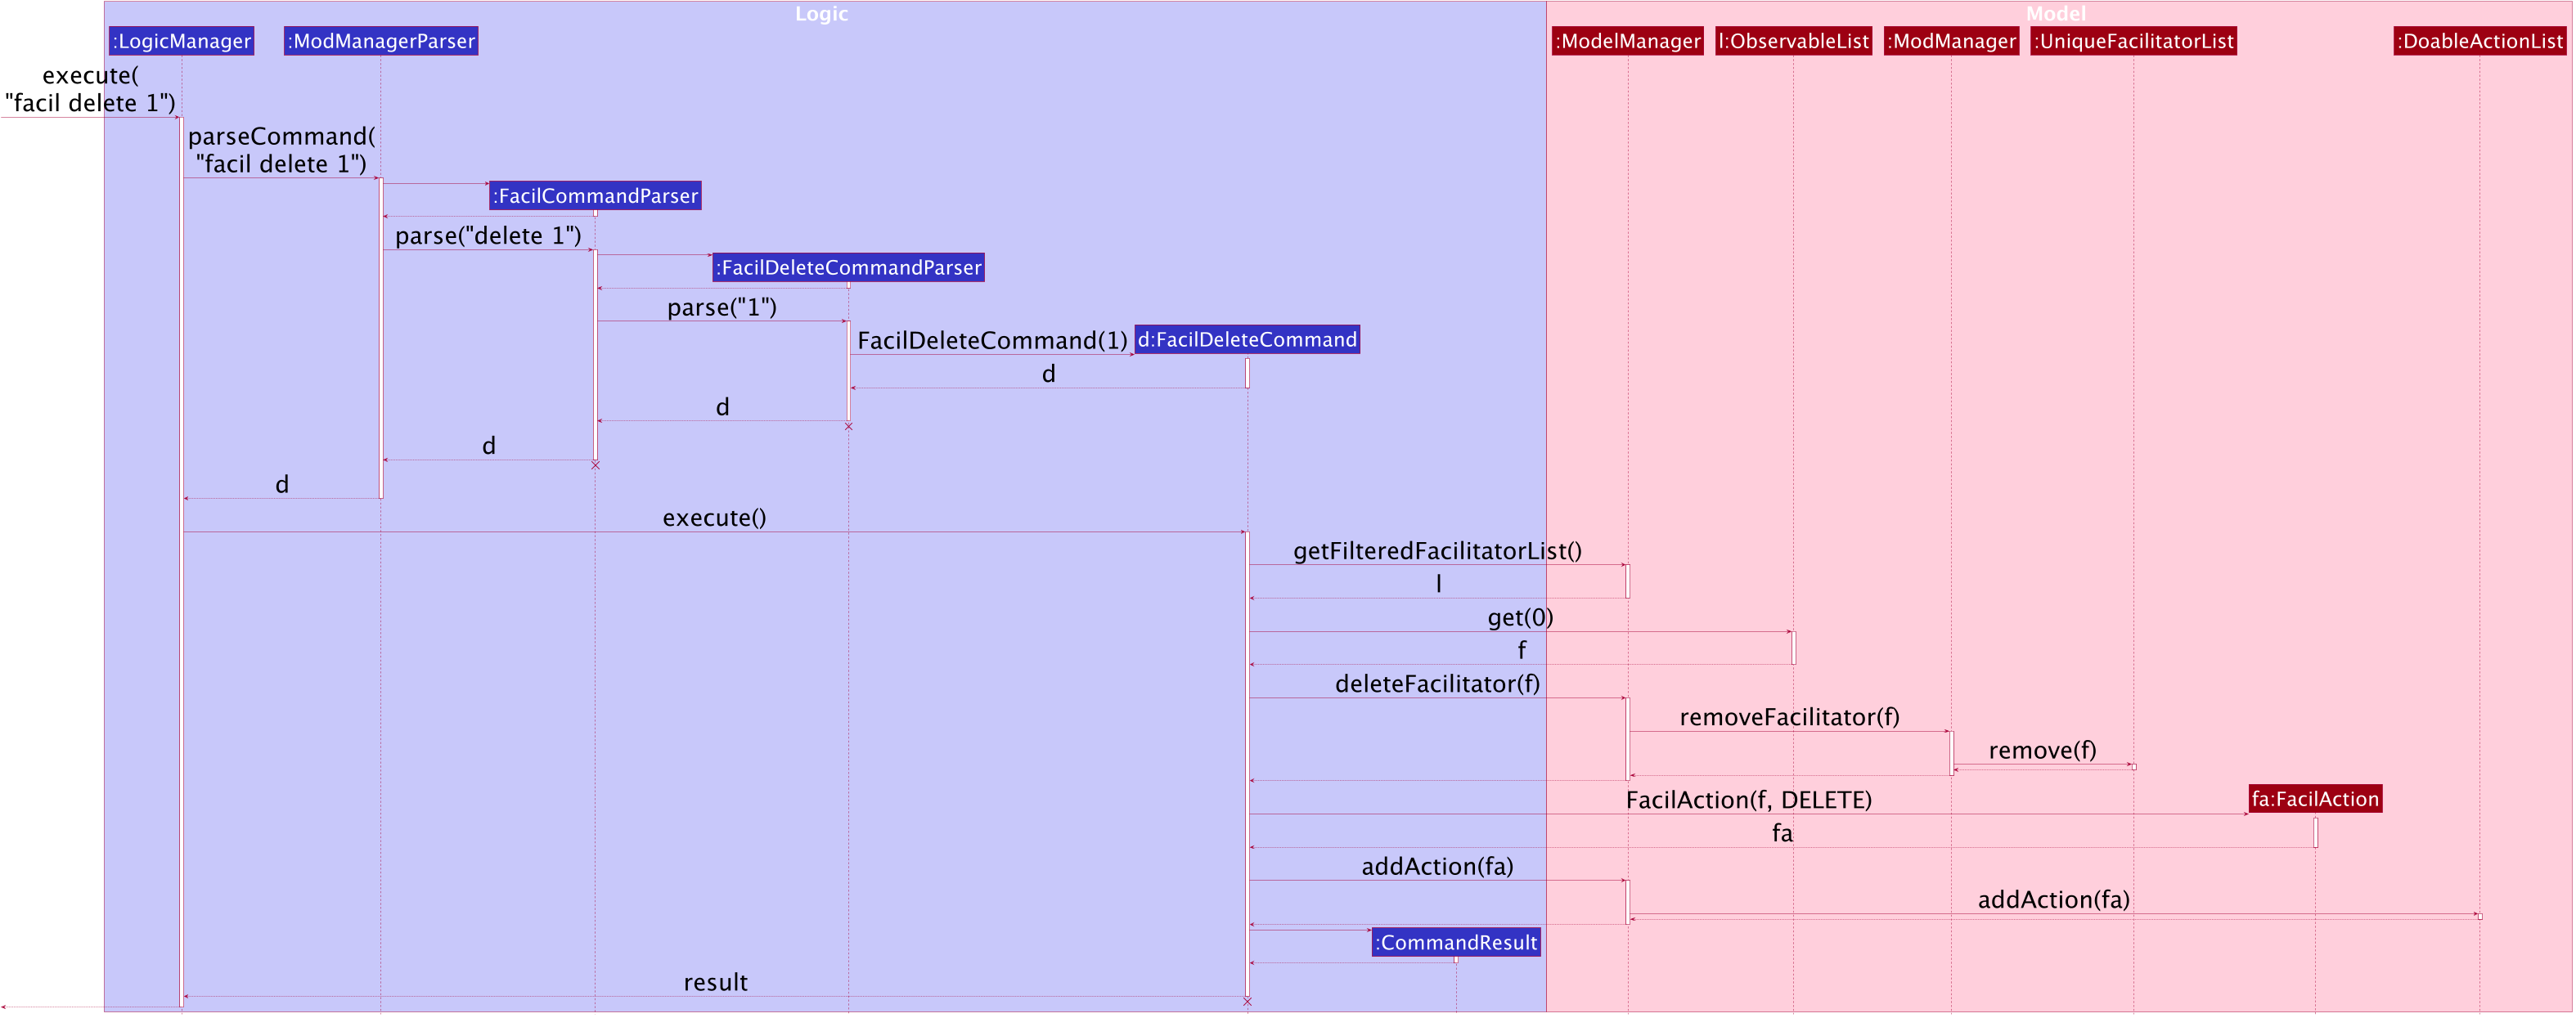
Task: Select the :ModManagerParser participant box
Action: coord(381,41)
